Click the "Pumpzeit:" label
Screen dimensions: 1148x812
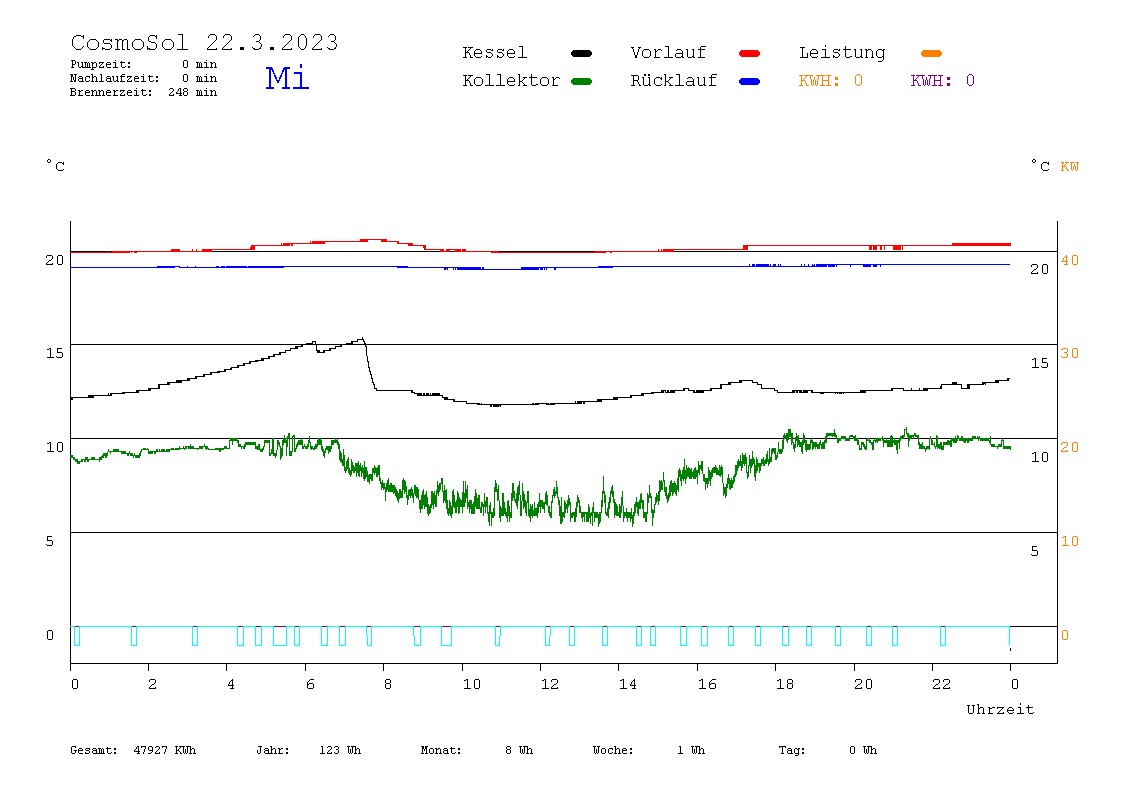pyautogui.click(x=100, y=64)
